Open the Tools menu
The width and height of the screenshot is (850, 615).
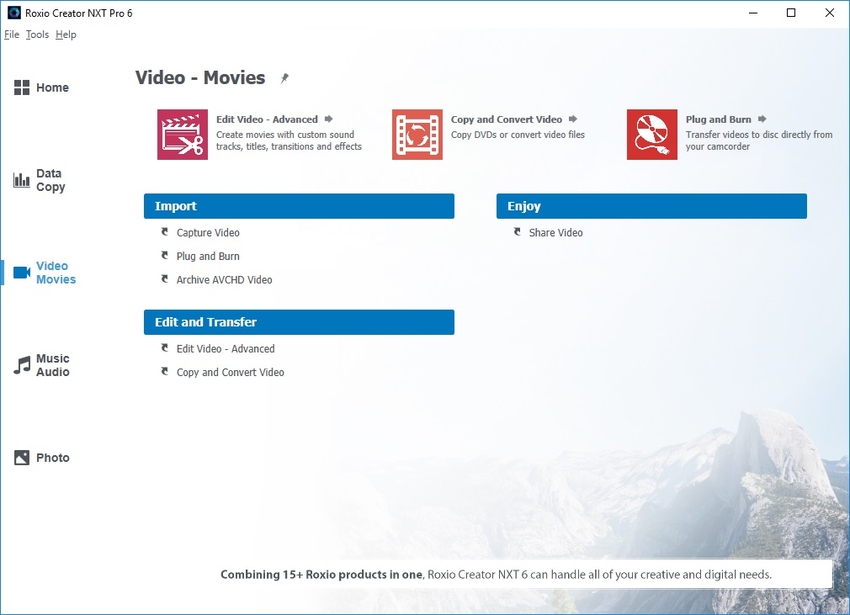click(x=37, y=35)
